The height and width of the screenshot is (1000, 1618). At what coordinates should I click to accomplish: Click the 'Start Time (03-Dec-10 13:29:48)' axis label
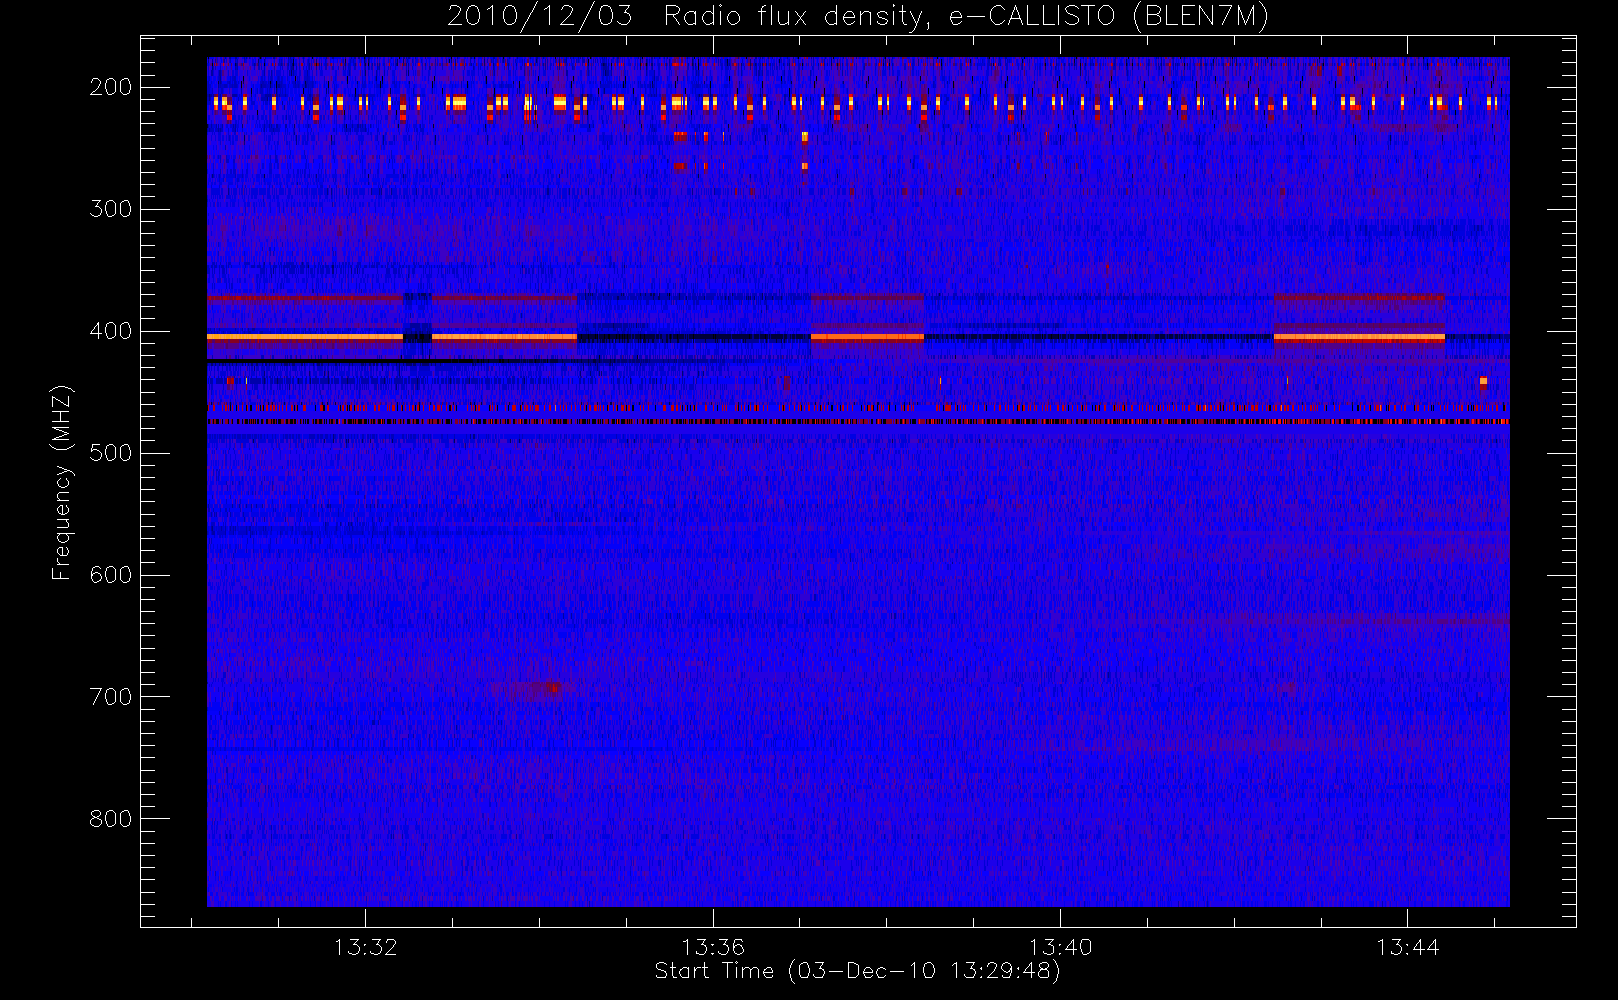tap(857, 971)
